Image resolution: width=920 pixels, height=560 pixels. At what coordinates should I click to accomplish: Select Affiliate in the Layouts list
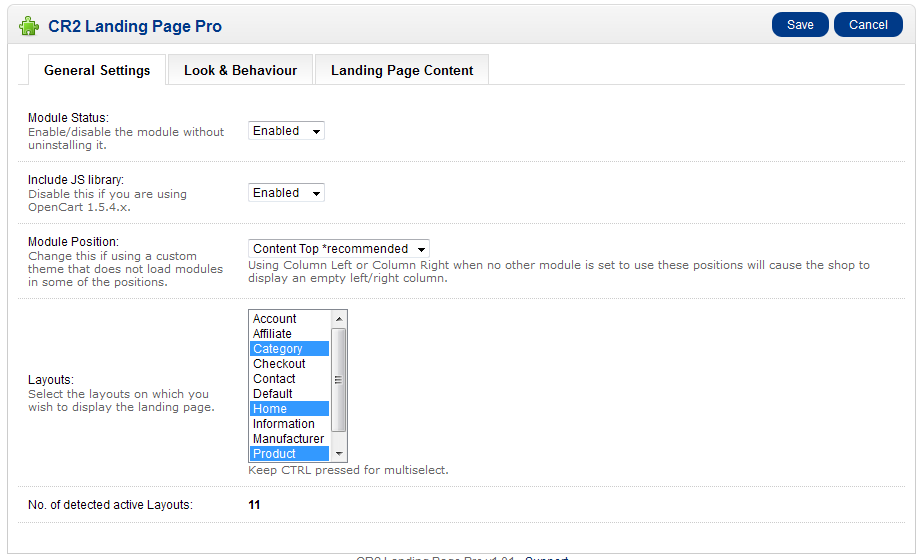click(289, 334)
